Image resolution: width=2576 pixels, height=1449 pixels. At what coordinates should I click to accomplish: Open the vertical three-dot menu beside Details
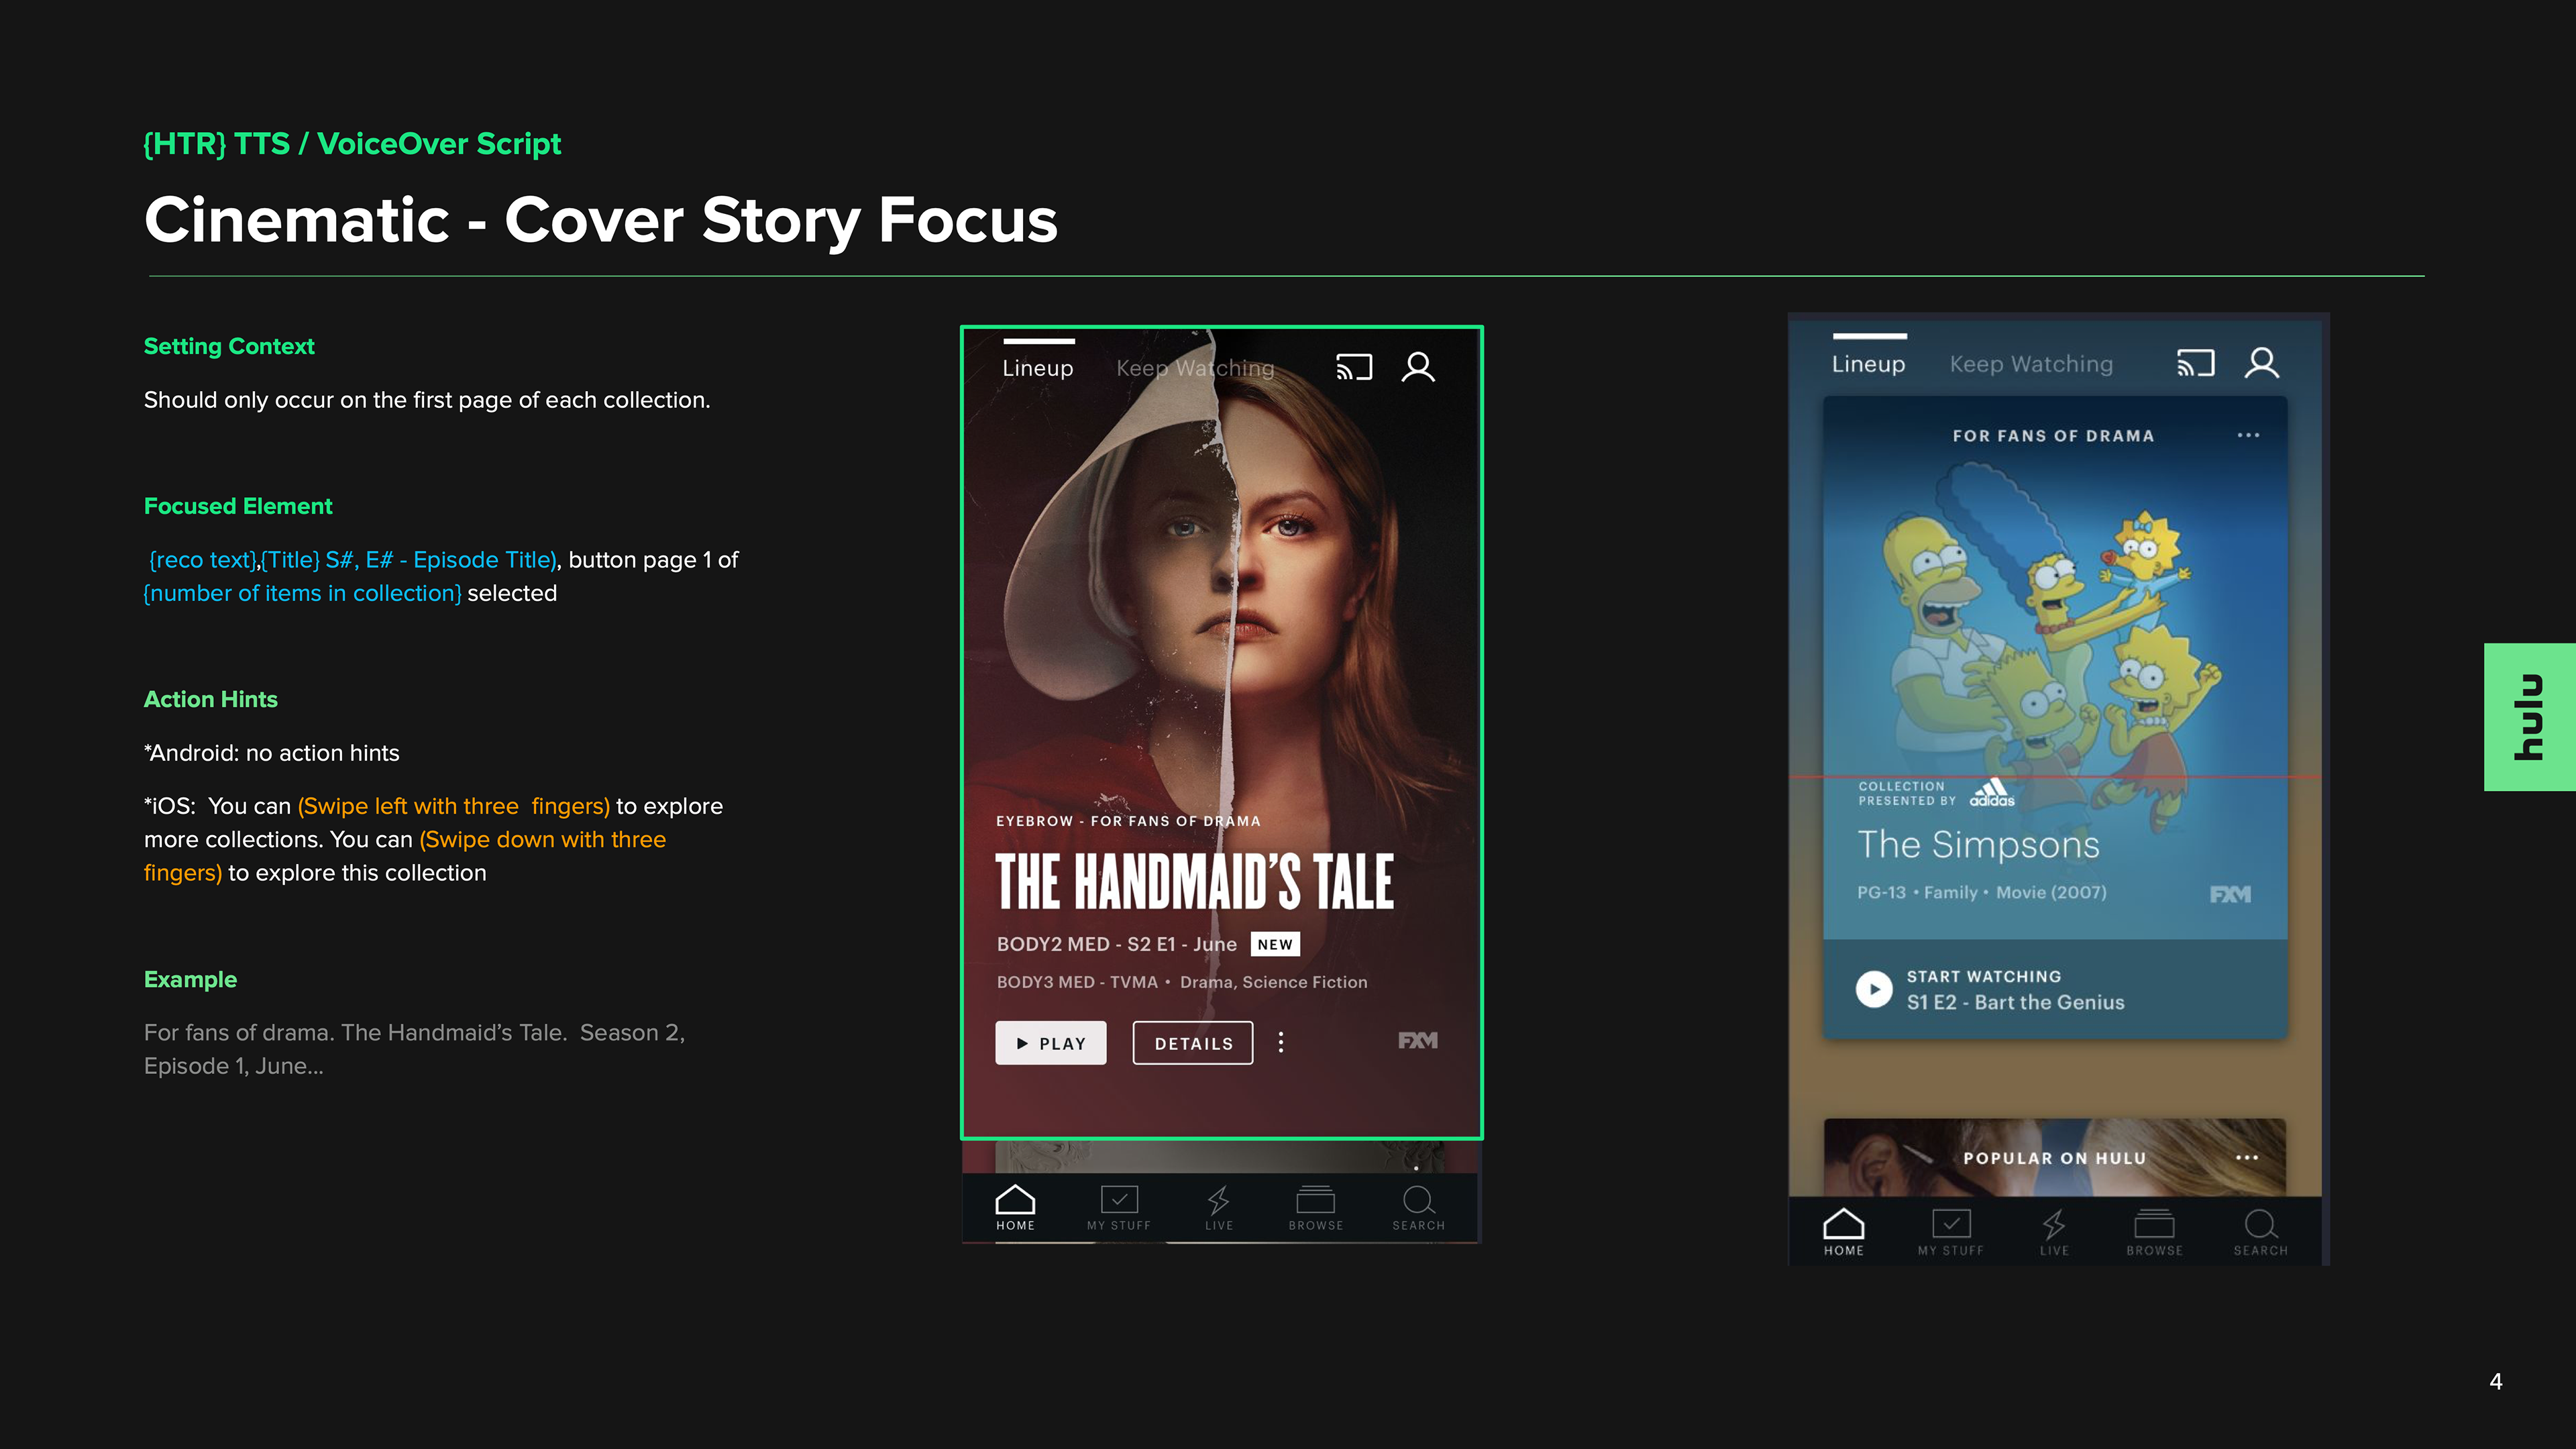coord(1281,1043)
